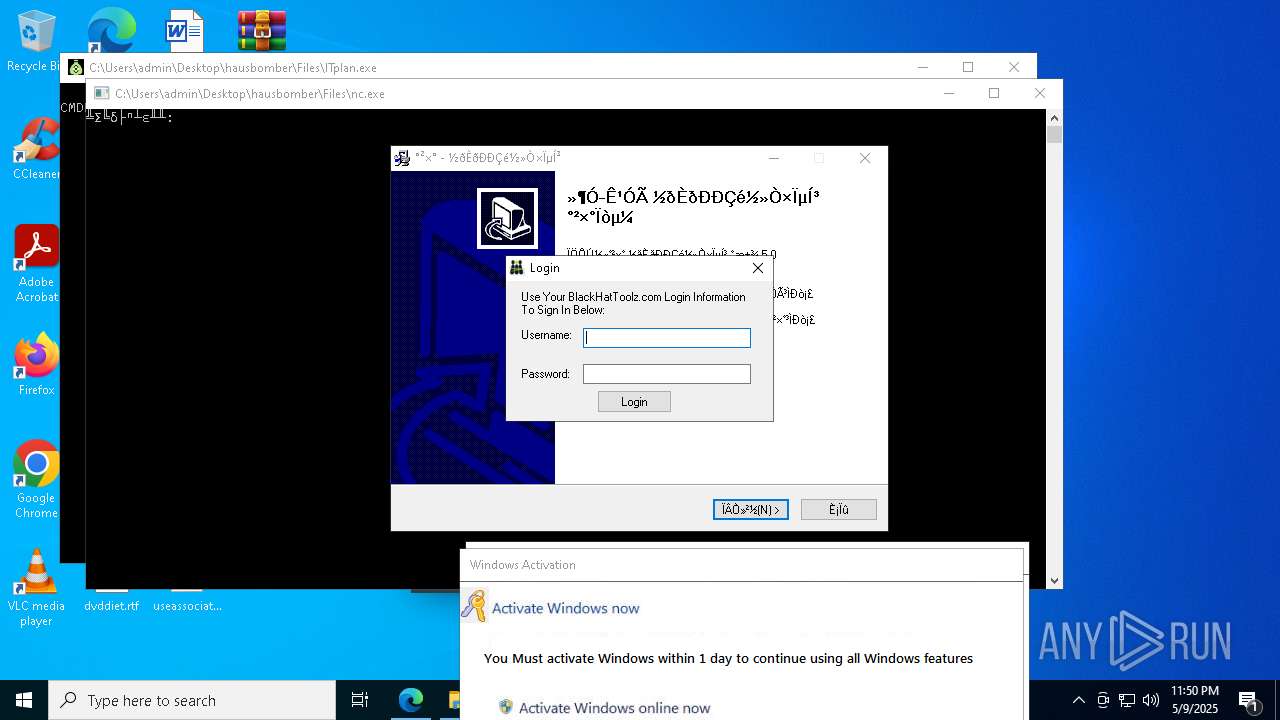Open the clock showing 11:50 PM
Screen dimensions: 1280x720
(1195, 700)
